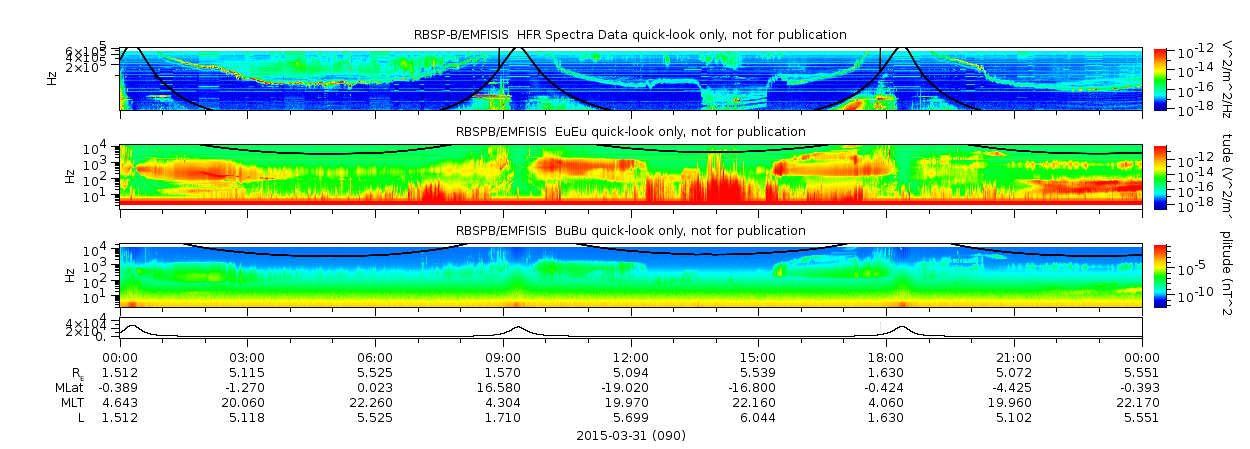Click the '15:00' time tick label
The width and height of the screenshot is (1250, 449).
pyautogui.click(x=758, y=358)
